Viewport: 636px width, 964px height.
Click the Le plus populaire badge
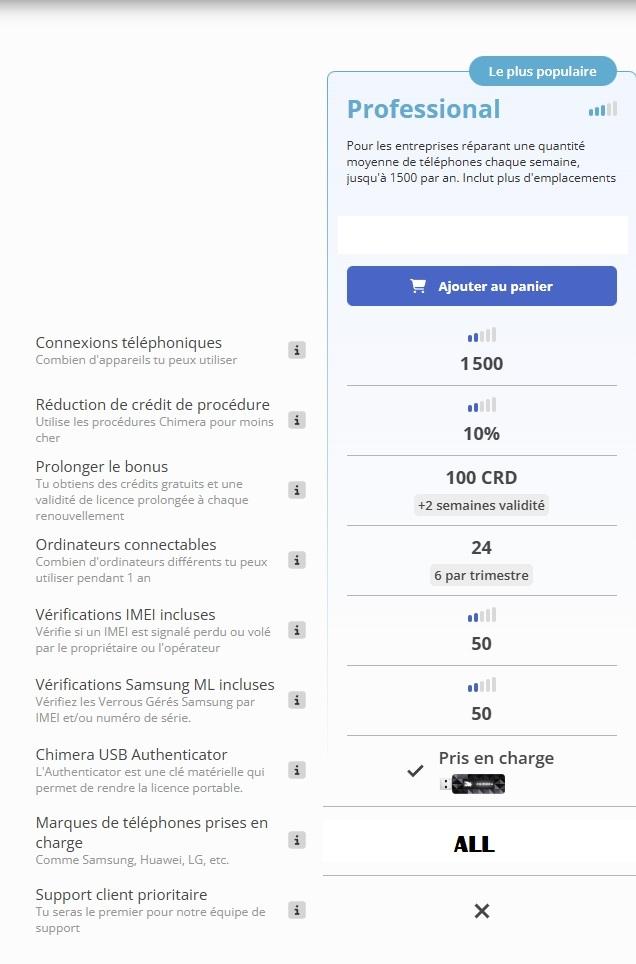click(542, 71)
